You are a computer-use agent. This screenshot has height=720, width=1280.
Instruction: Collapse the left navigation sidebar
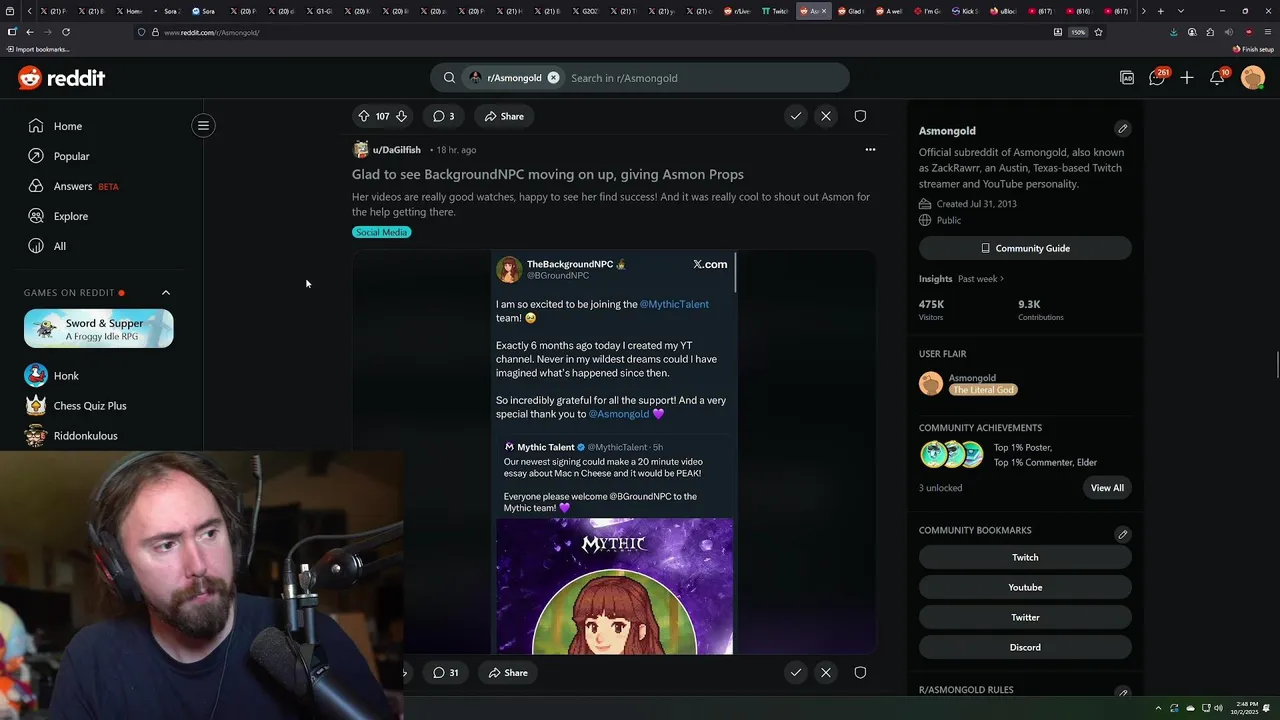203,125
